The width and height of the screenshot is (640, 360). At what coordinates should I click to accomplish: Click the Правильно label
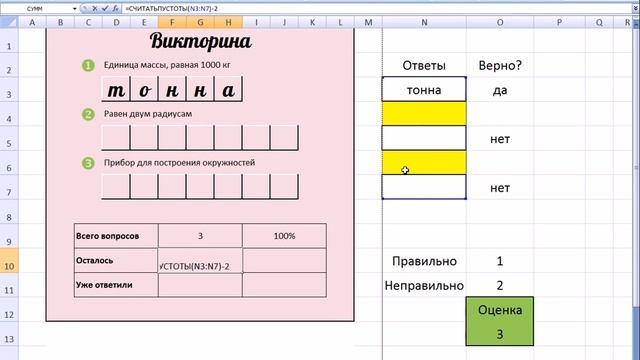(424, 261)
